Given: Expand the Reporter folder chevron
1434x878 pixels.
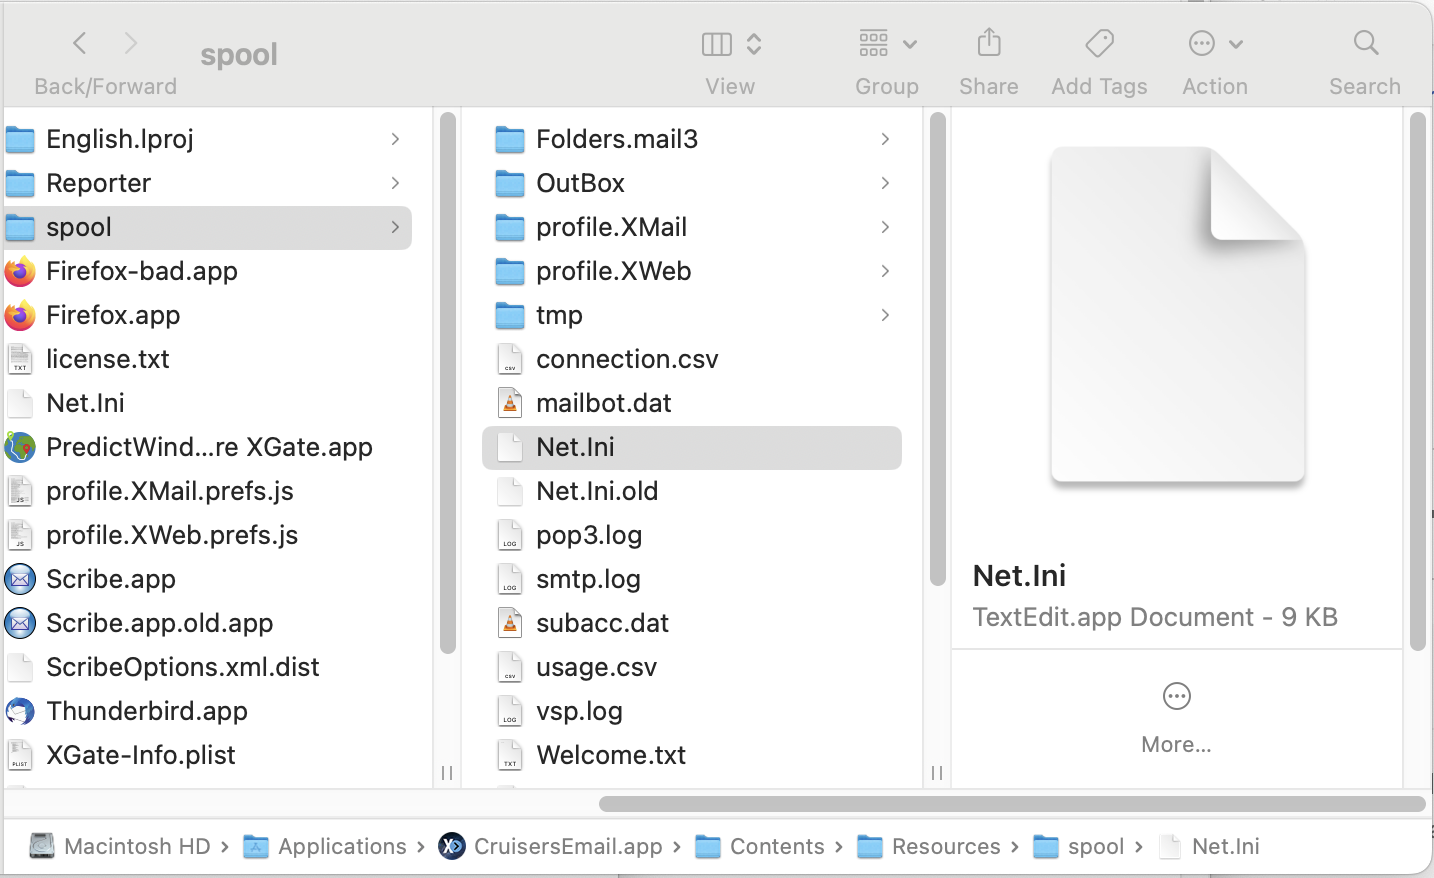Looking at the screenshot, I should pyautogui.click(x=396, y=183).
